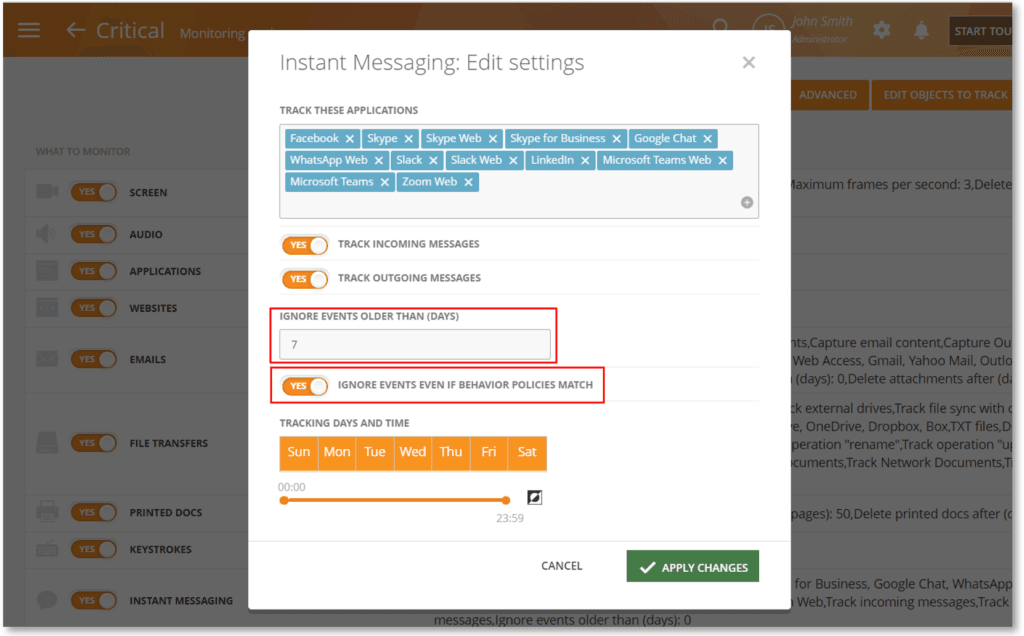Remove the Skype for Business tag
Screen dimensions: 1024x636
click(616, 139)
